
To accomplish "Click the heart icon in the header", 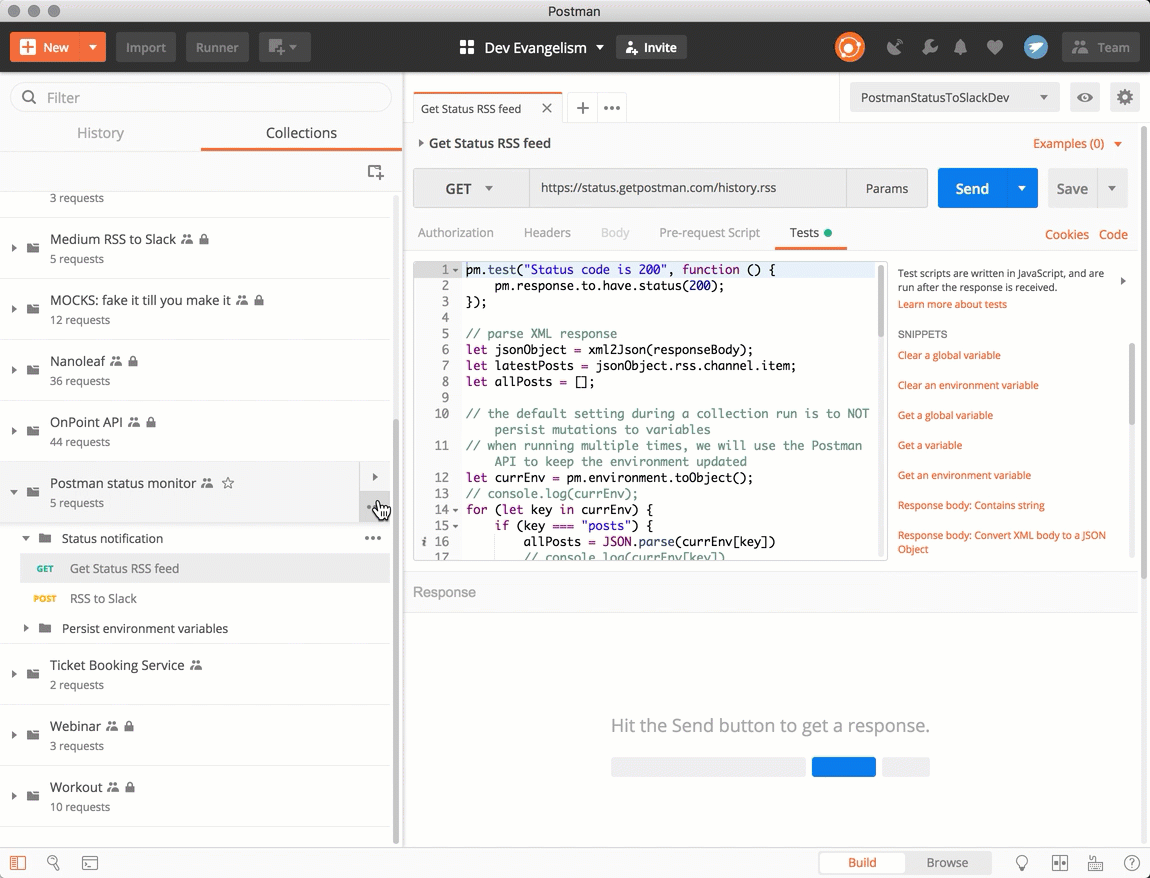I will [x=995, y=48].
